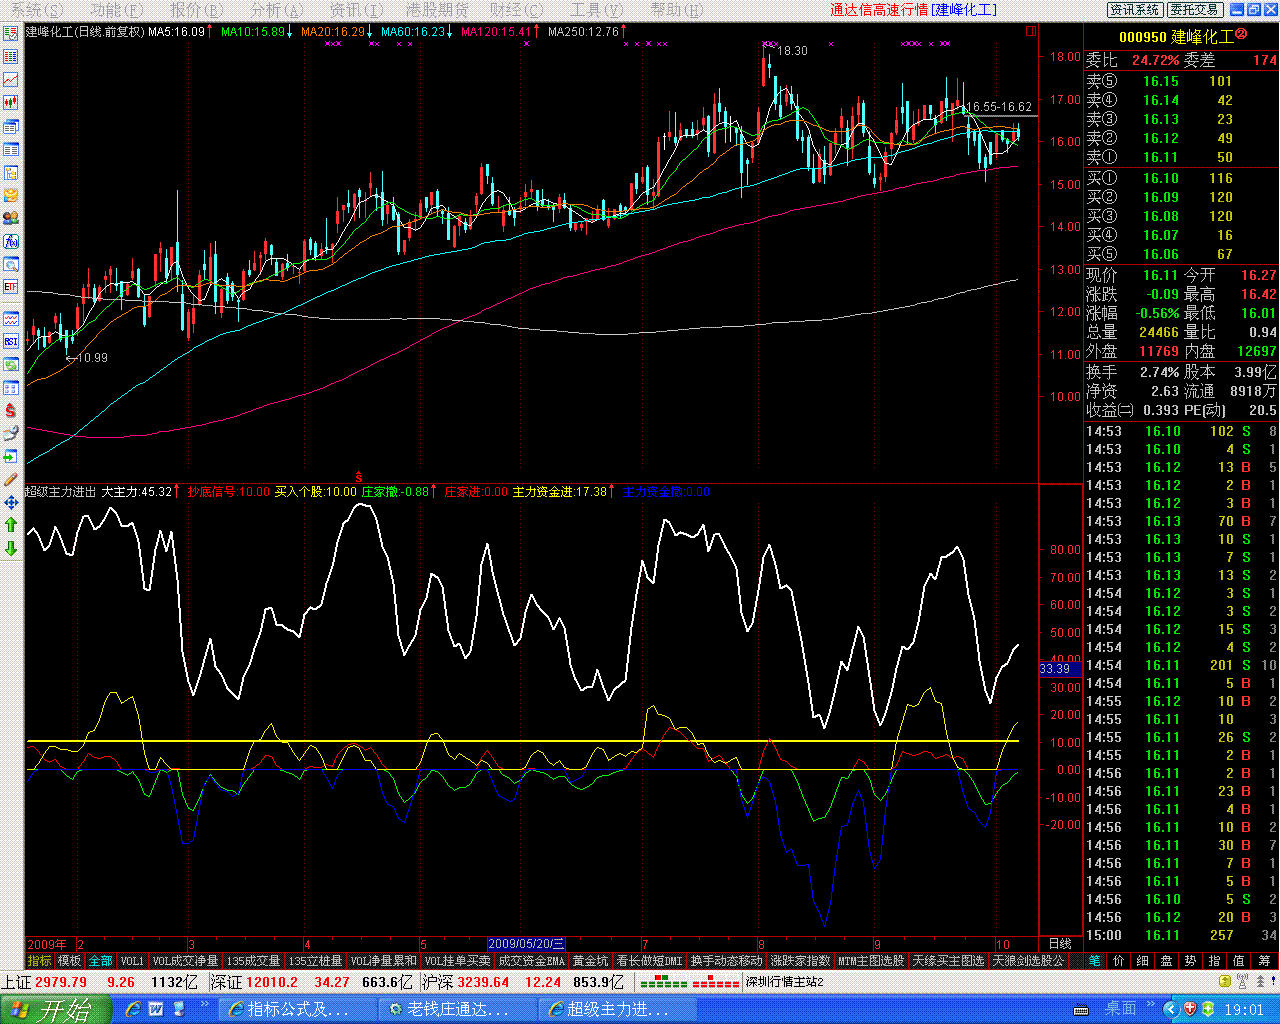Select the VOL成交净量 indicator tab
This screenshot has height=1024, width=1280.
(x=185, y=961)
